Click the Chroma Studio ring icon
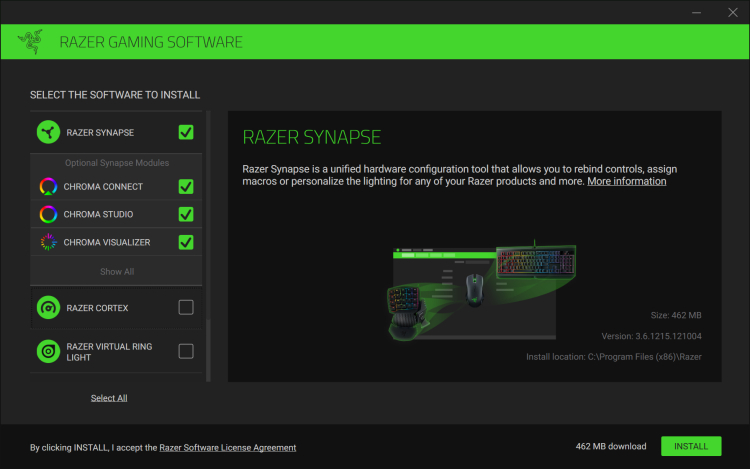This screenshot has height=469, width=750. pyautogui.click(x=48, y=214)
